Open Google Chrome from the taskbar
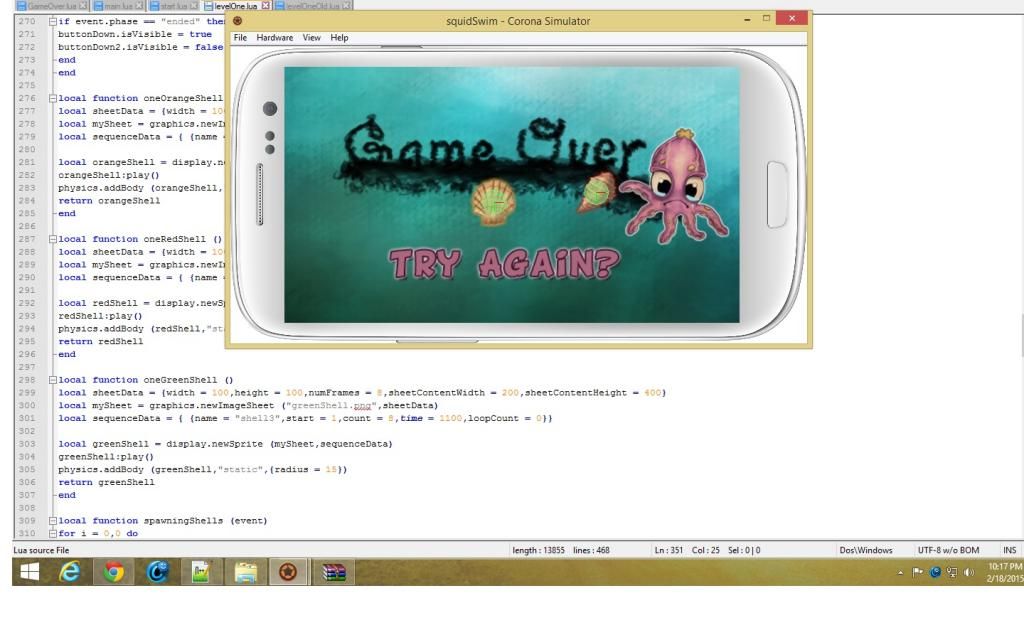The image size is (1024, 640). click(x=114, y=572)
